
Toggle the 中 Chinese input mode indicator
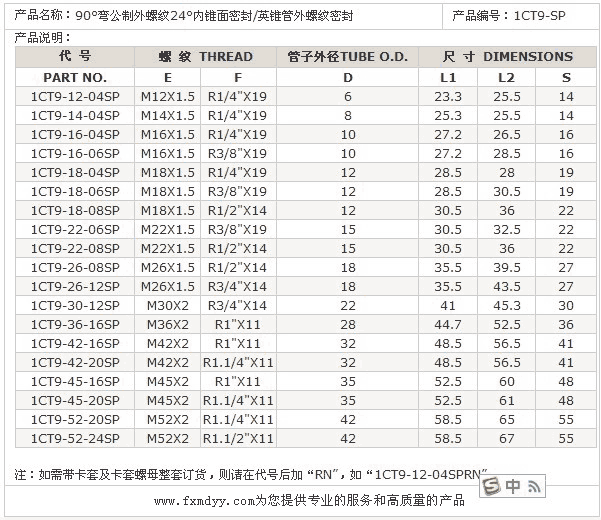tap(512, 487)
